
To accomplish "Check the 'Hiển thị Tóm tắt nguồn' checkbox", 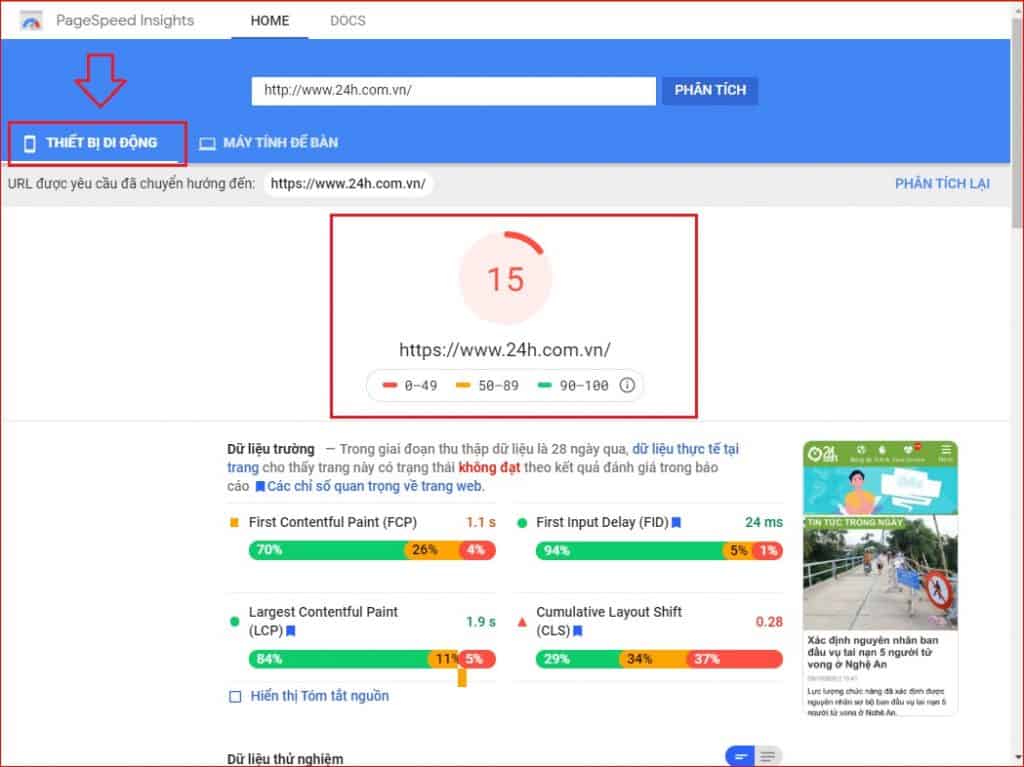I will tap(235, 695).
